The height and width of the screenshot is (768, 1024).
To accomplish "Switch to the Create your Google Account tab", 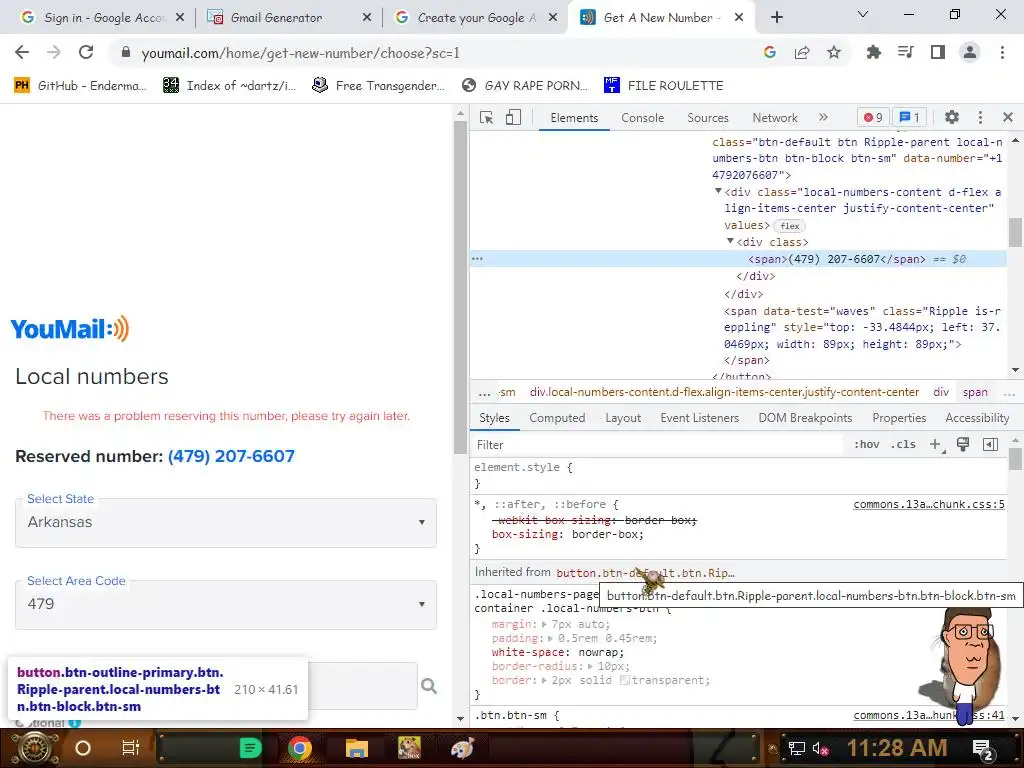I will pos(476,18).
